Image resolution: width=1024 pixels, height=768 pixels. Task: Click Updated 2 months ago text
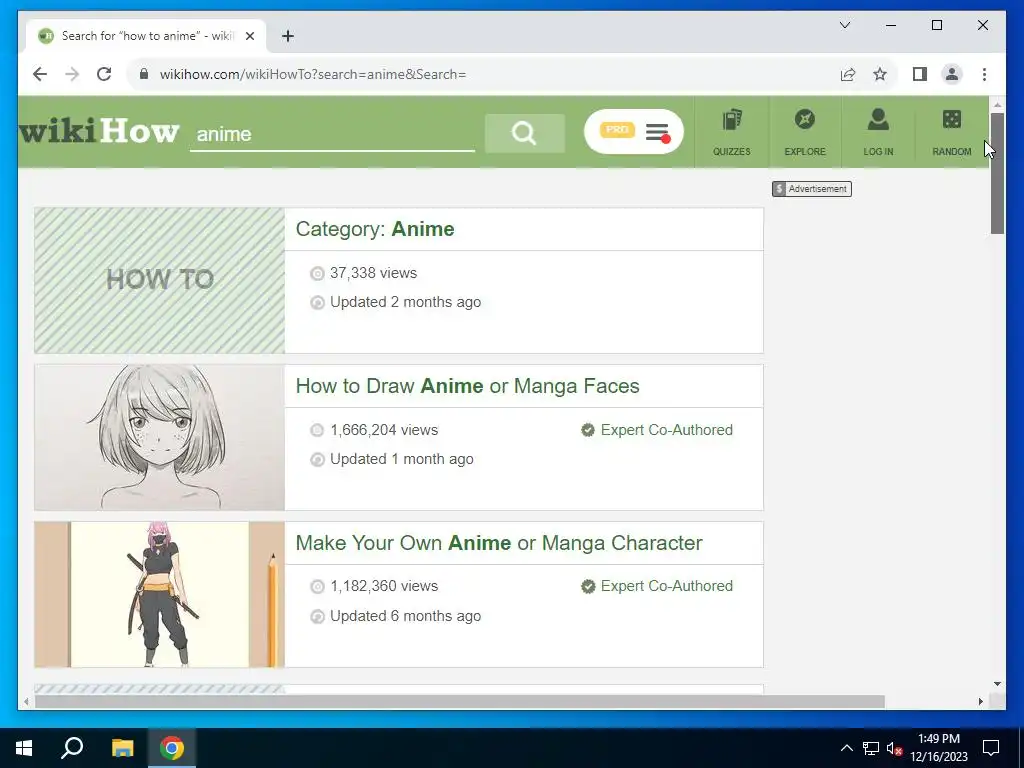pos(405,302)
